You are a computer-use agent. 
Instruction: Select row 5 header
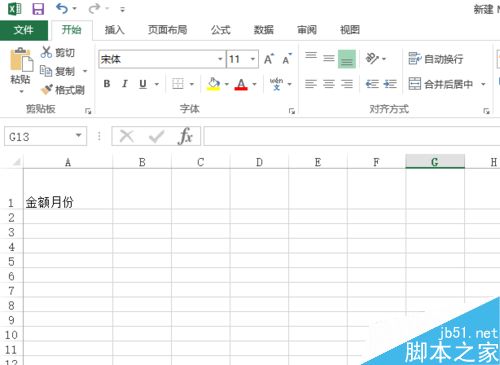[12, 261]
